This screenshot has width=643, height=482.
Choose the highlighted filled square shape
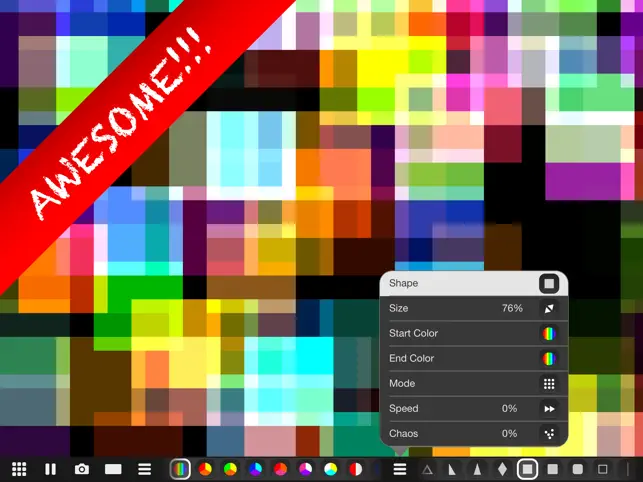527,469
